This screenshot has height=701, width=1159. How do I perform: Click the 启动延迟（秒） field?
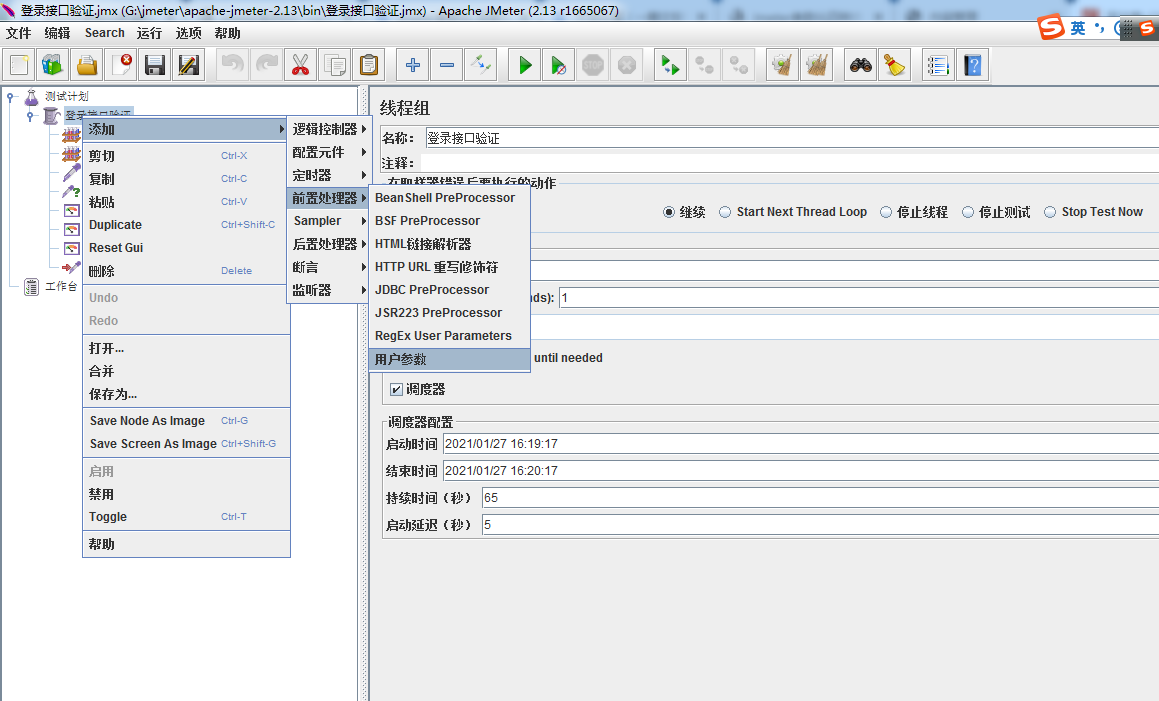(820, 526)
